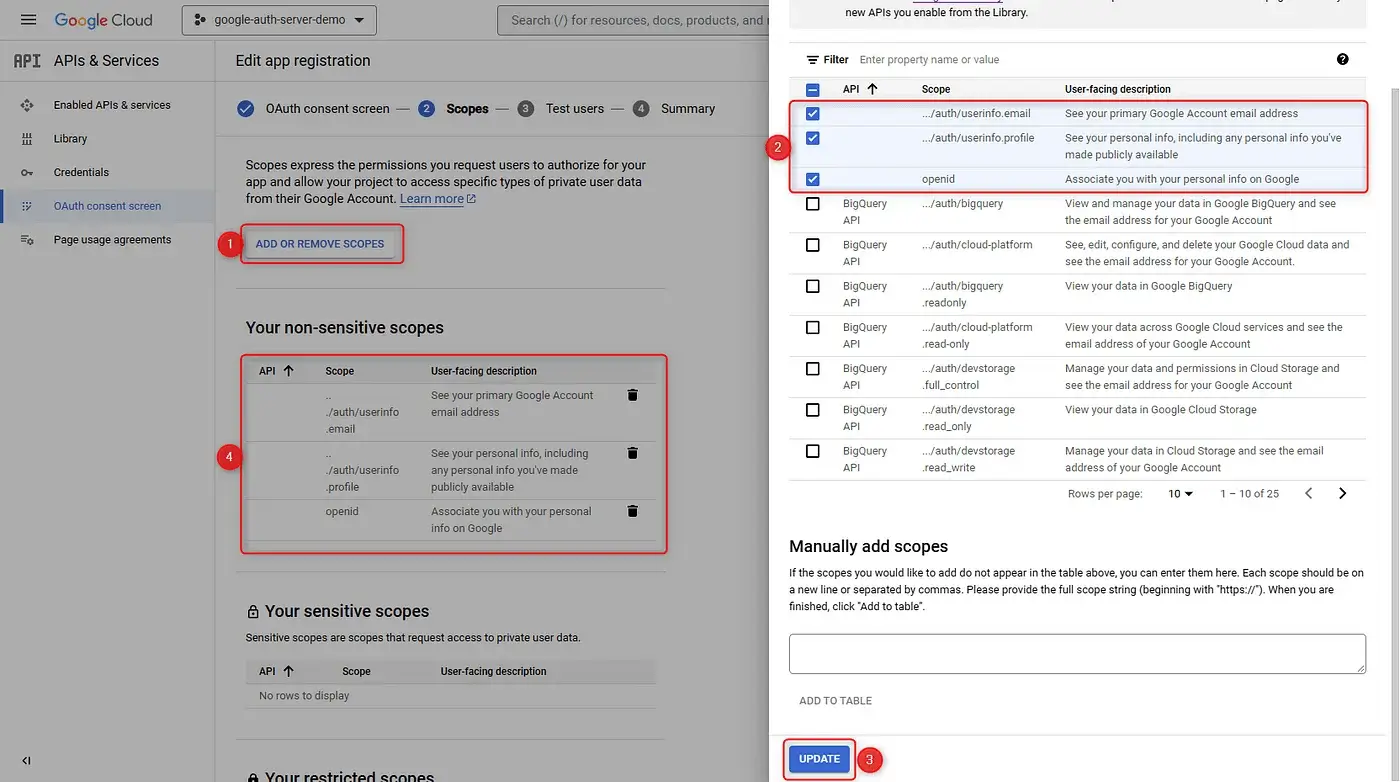Uncheck the userinfo.profile scope
The width and height of the screenshot is (1400, 782).
click(x=813, y=138)
